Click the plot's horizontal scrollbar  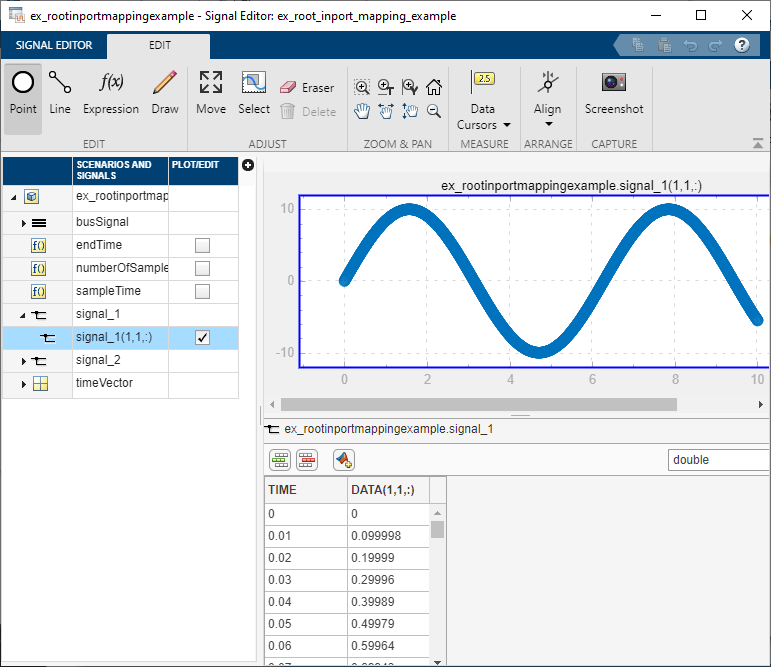478,405
